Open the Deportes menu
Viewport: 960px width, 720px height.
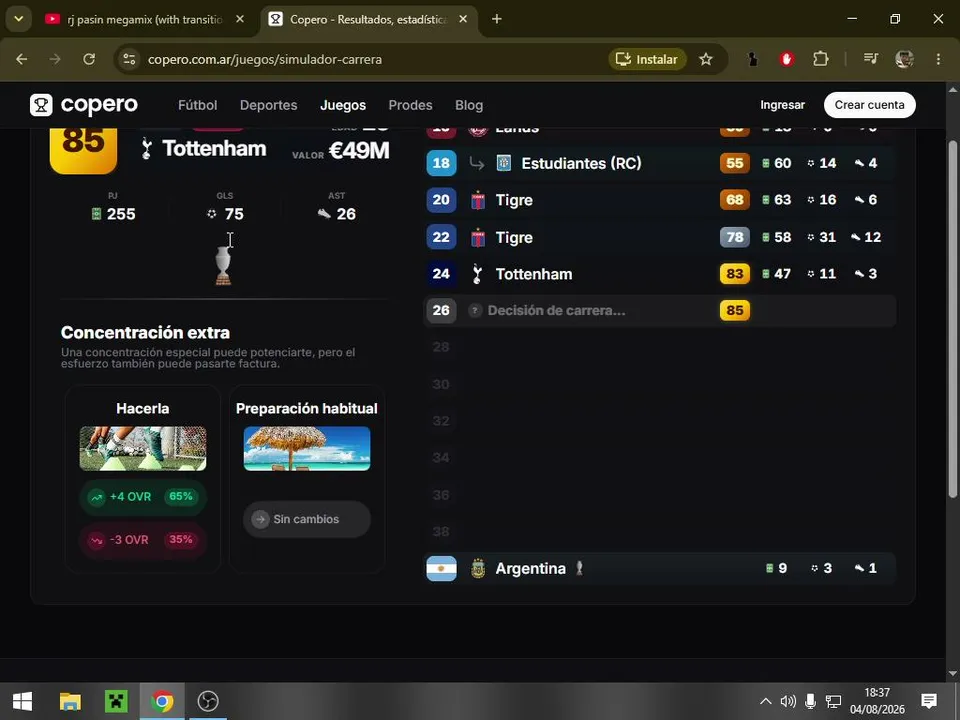point(268,105)
